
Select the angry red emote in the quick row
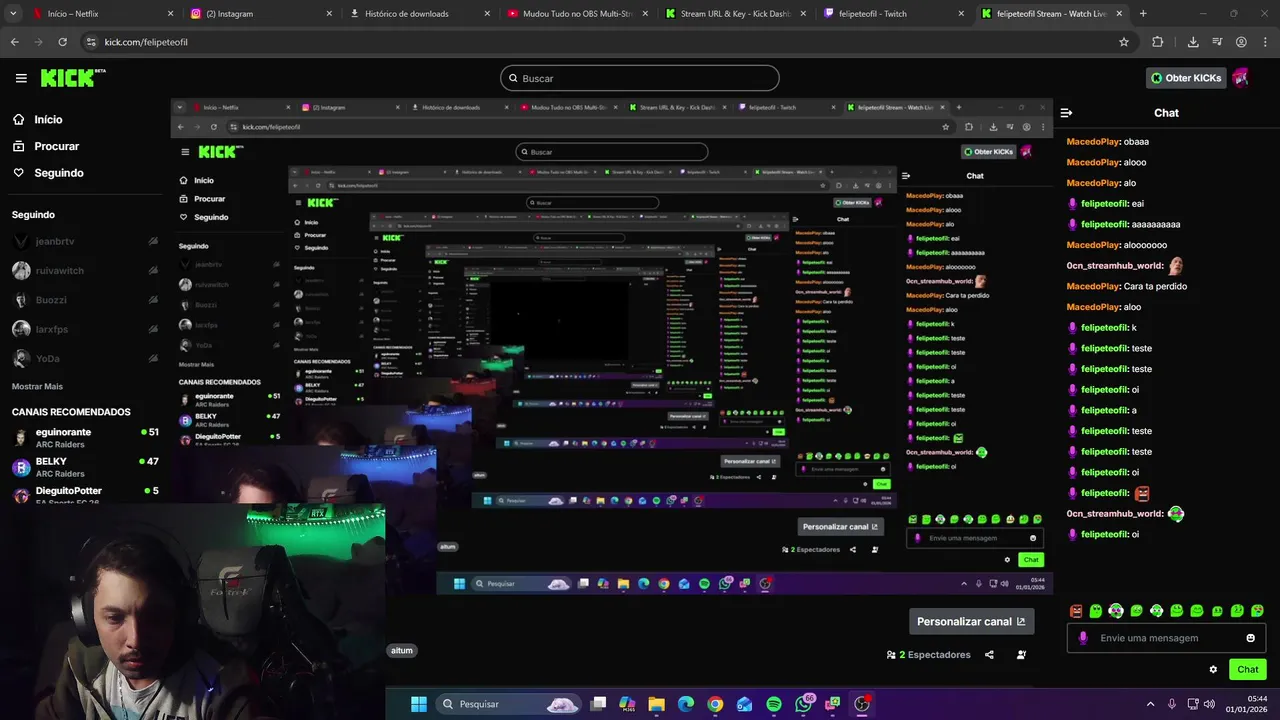pos(1076,611)
